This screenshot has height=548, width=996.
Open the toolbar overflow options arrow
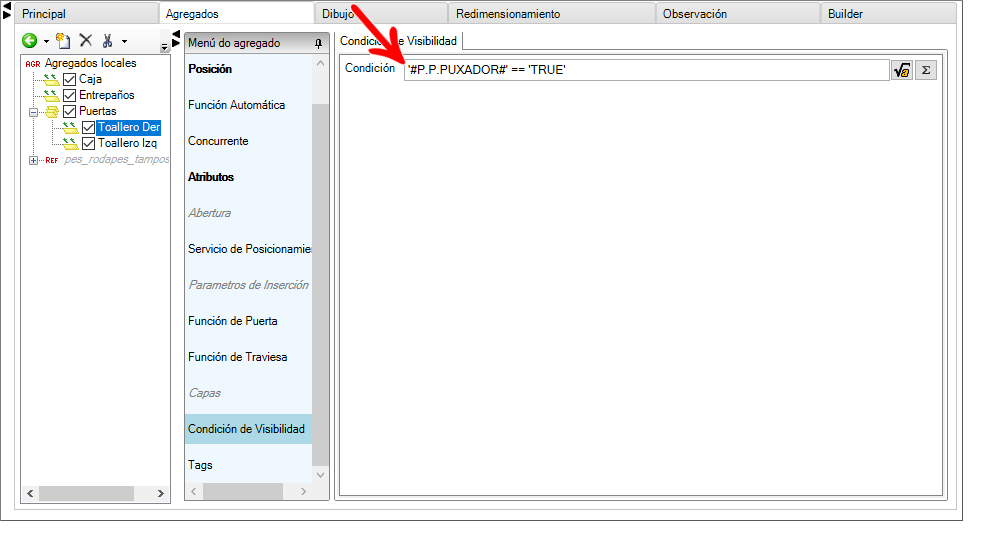(x=164, y=46)
